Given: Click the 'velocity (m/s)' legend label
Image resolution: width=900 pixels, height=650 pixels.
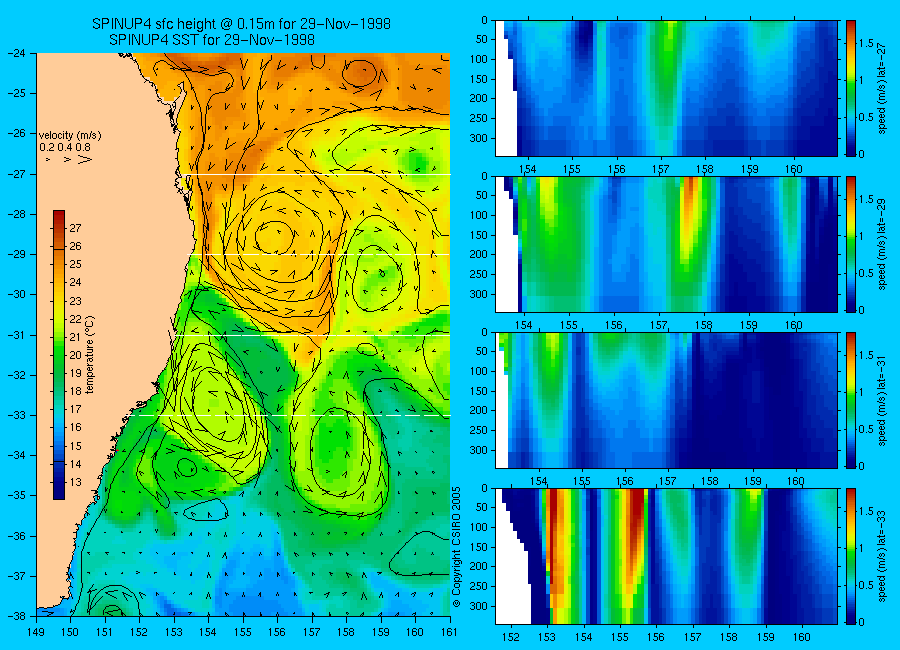Looking at the screenshot, I should tap(70, 136).
